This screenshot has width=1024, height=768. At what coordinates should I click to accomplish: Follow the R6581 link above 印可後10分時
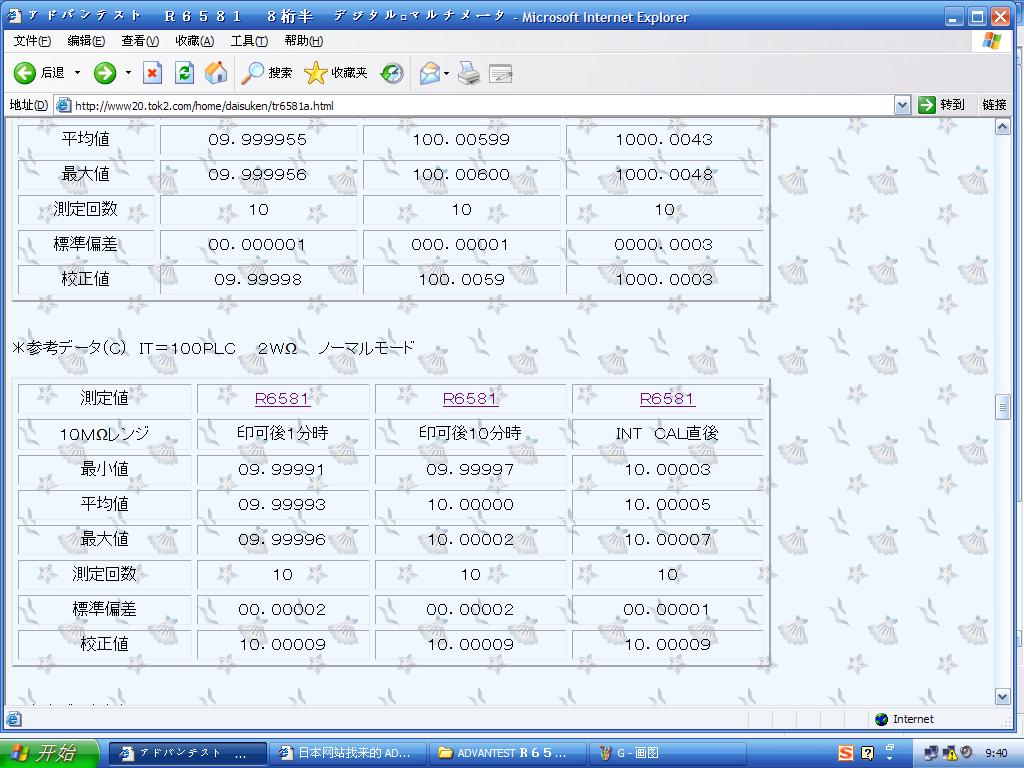tap(470, 398)
